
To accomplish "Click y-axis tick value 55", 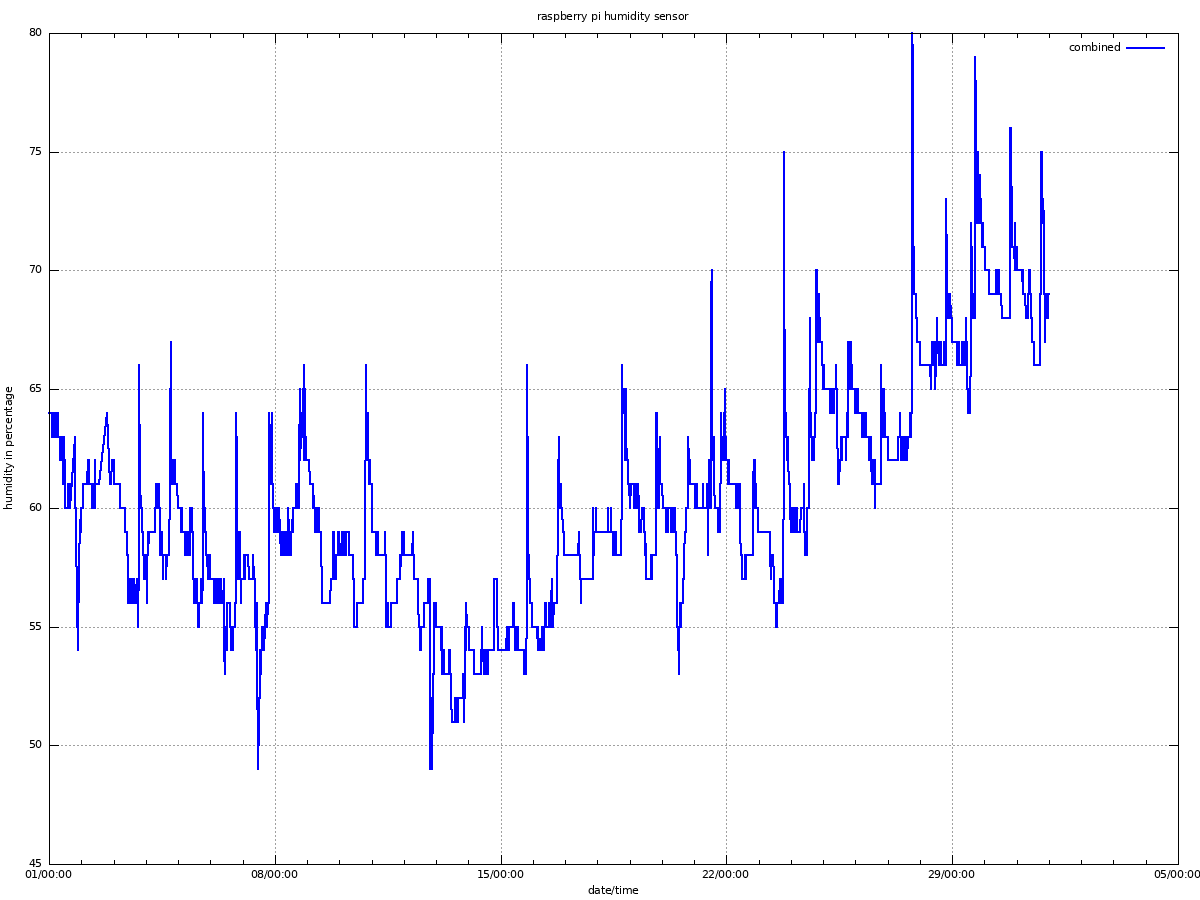I will pos(37,627).
